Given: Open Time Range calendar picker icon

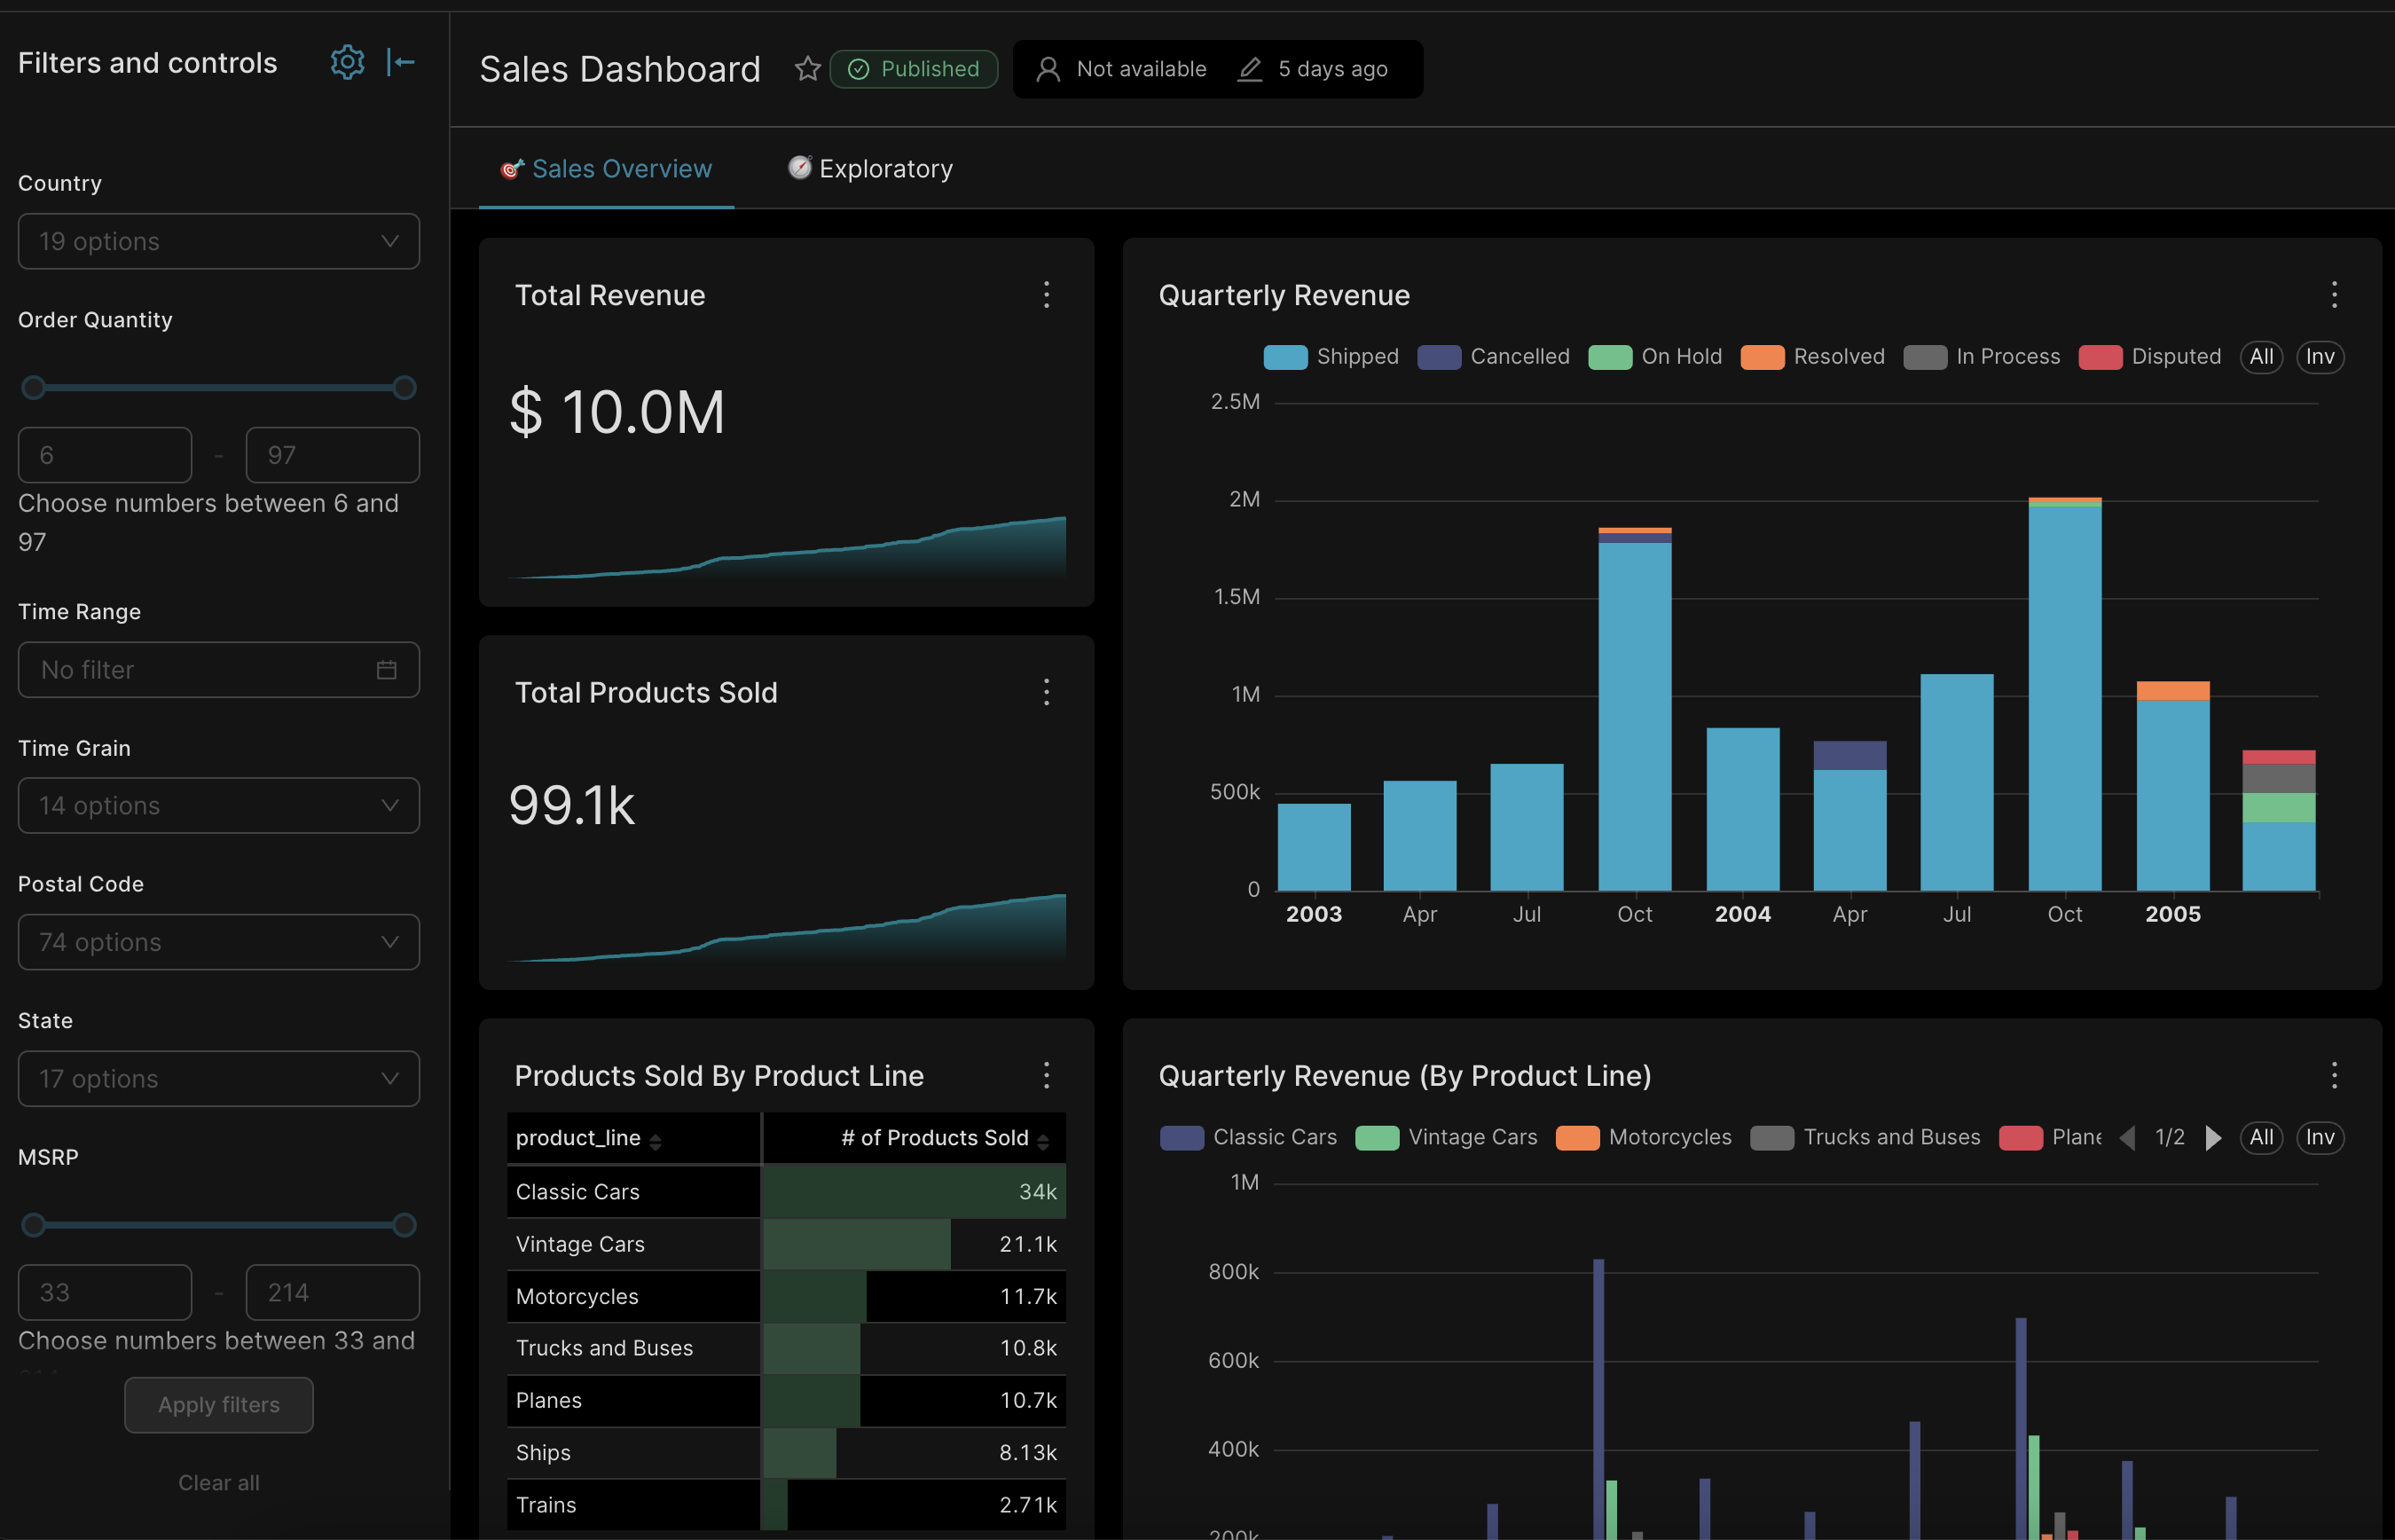Looking at the screenshot, I should tap(387, 670).
